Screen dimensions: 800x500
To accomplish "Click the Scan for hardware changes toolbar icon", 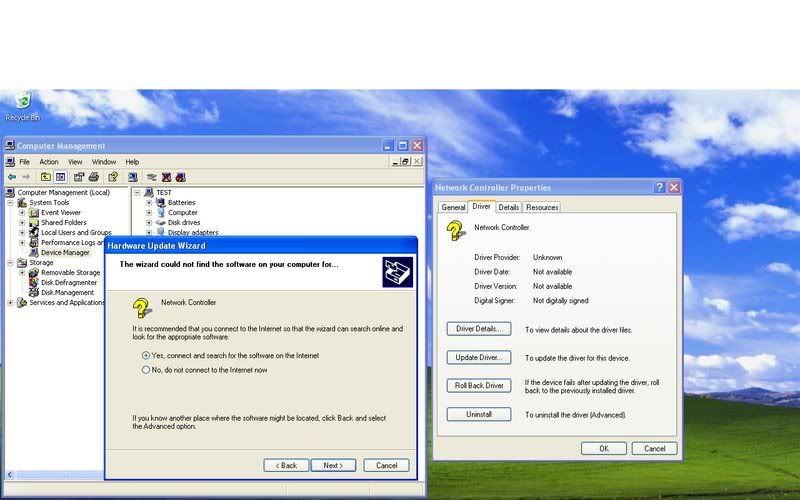I will point(133,177).
